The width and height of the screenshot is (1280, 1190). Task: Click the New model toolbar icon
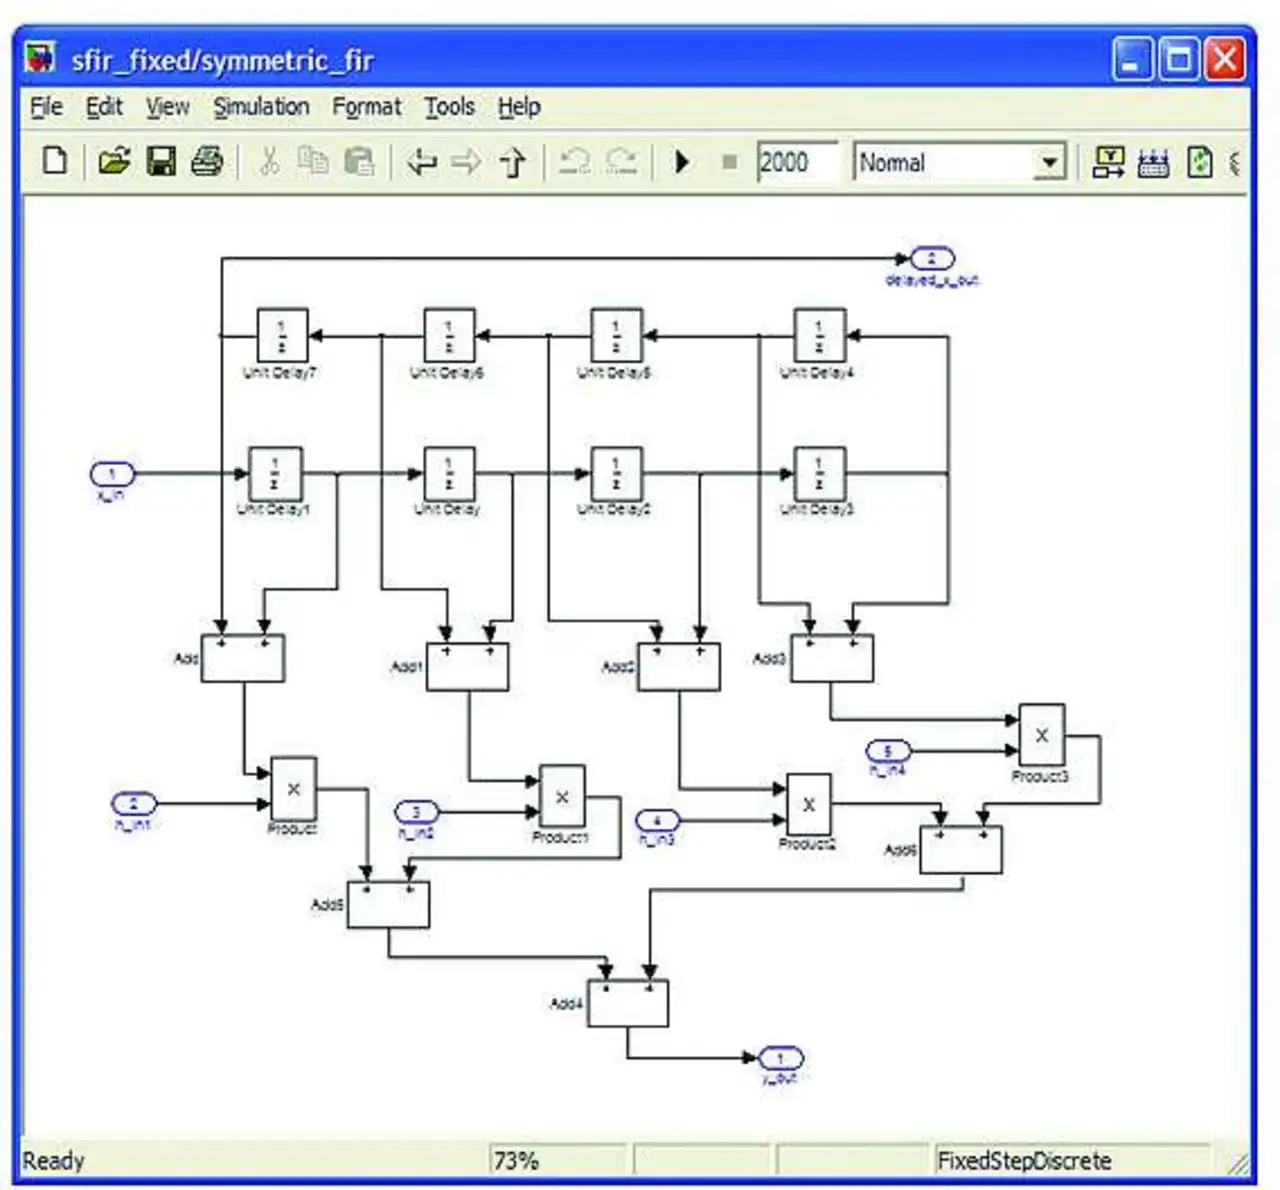[55, 161]
